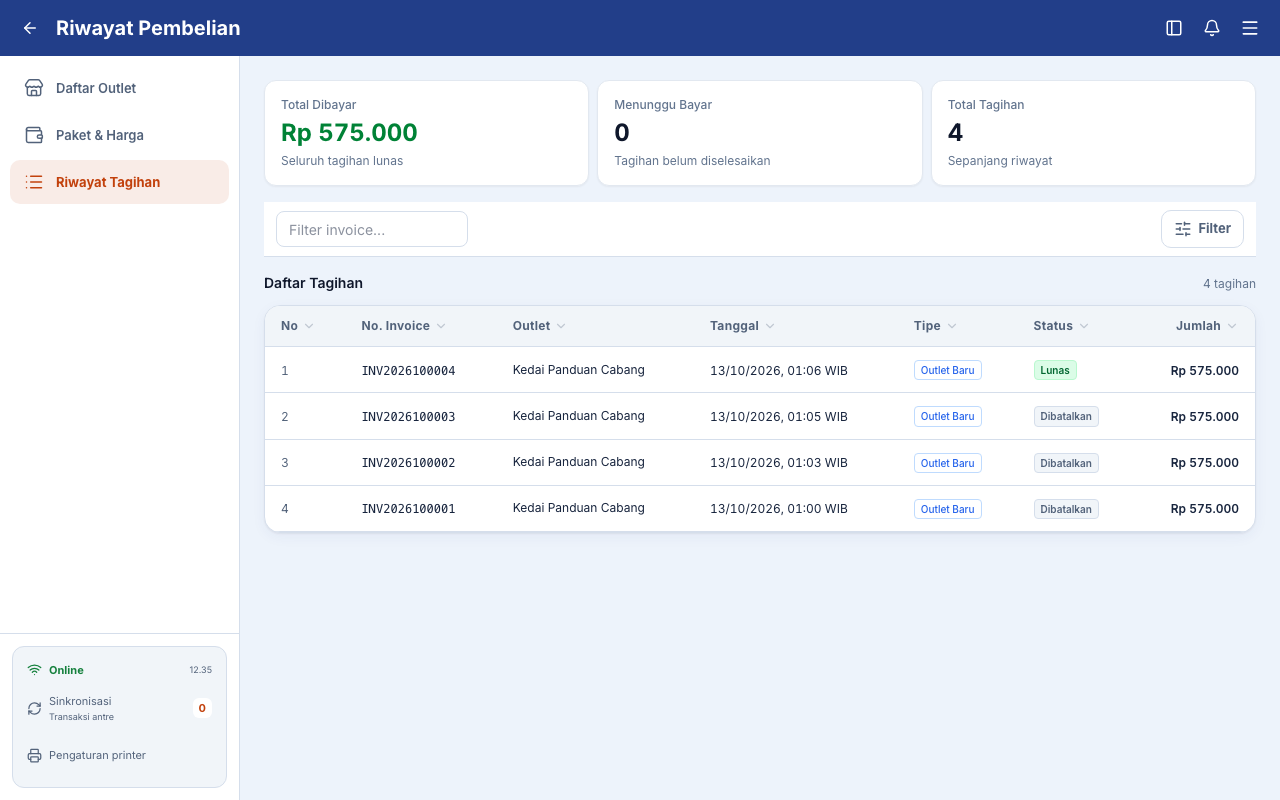Click the Paket & Harga wallet icon
Viewport: 1280px width, 800px height.
click(34, 135)
